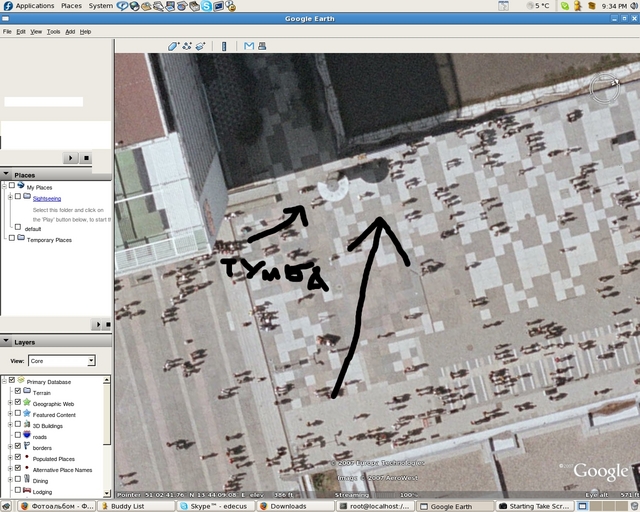Image resolution: width=640 pixels, height=512 pixels.
Task: Click the roads shield icon
Action: click(x=27, y=435)
